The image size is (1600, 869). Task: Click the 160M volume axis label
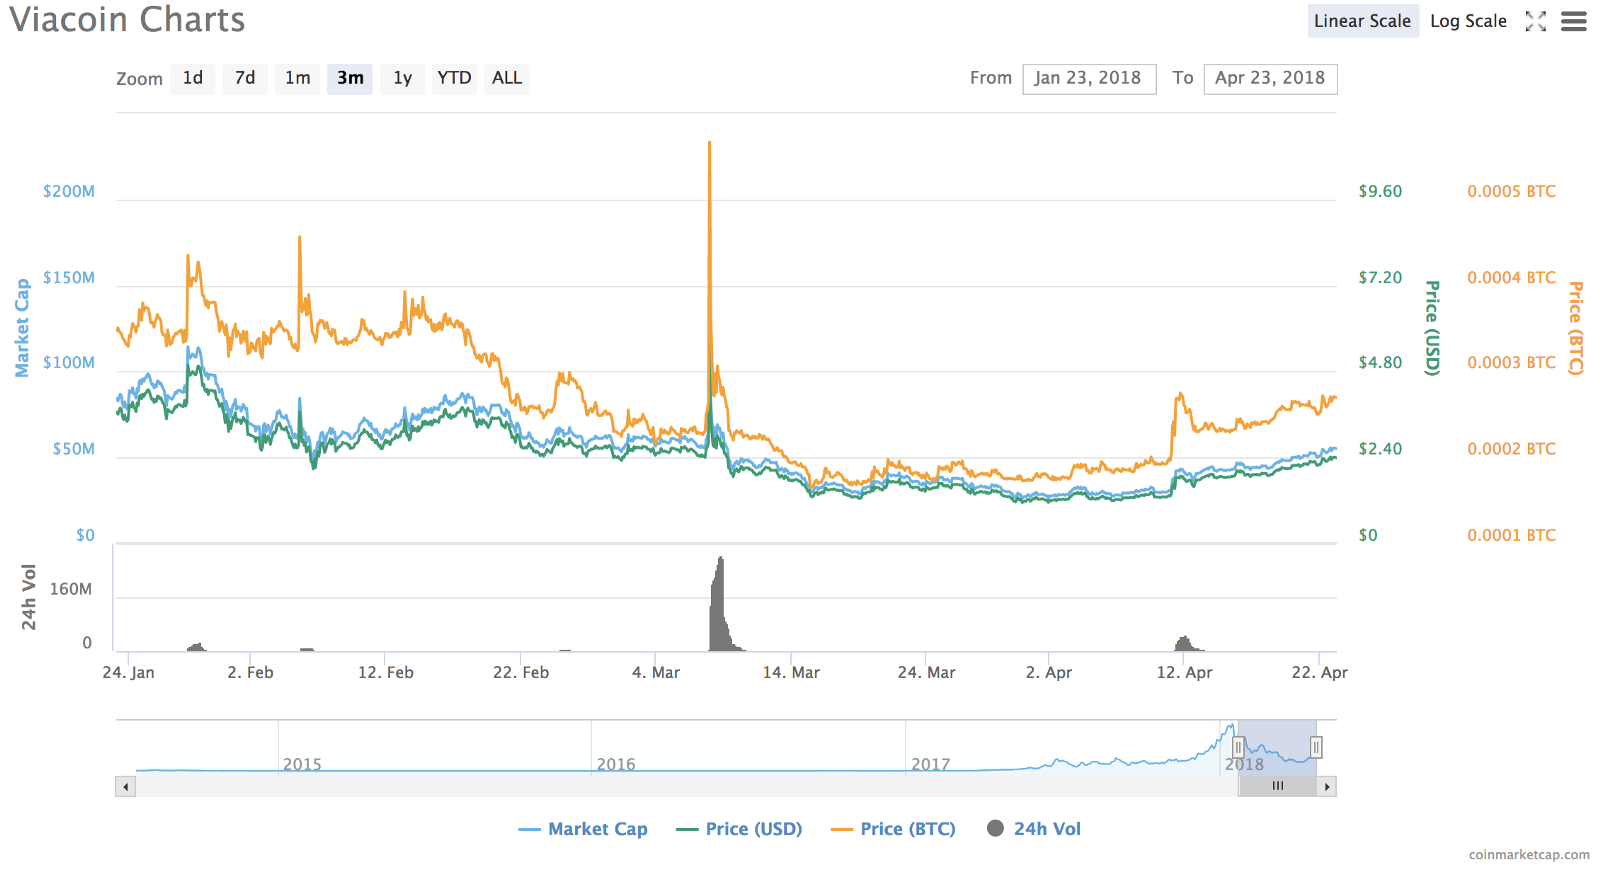tap(71, 589)
